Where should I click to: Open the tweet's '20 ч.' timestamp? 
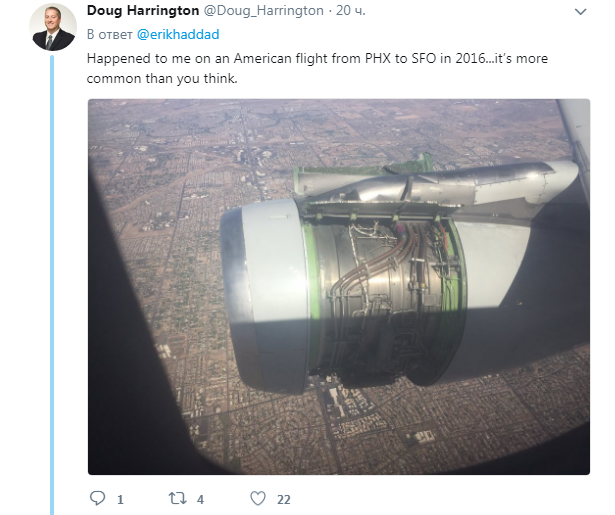[x=351, y=11]
